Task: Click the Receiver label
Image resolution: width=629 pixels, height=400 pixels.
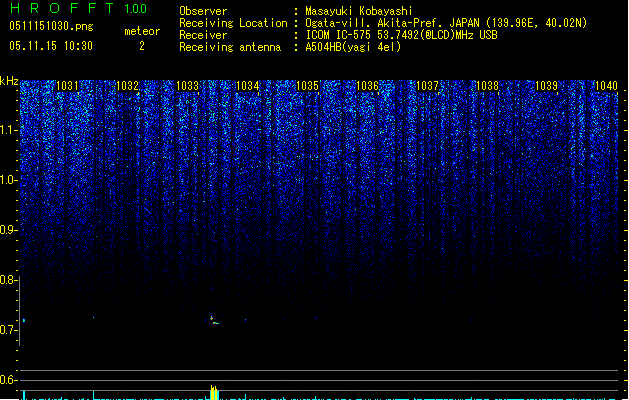Action: coord(203,35)
